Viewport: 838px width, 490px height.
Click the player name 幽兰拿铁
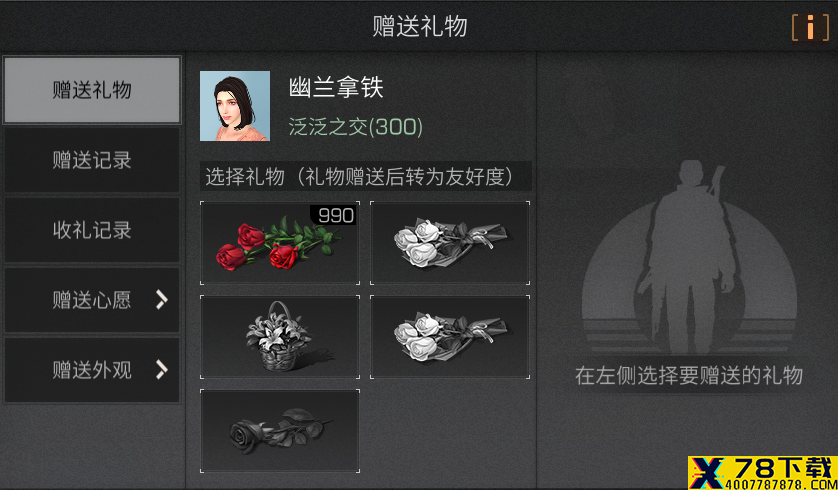[x=336, y=87]
